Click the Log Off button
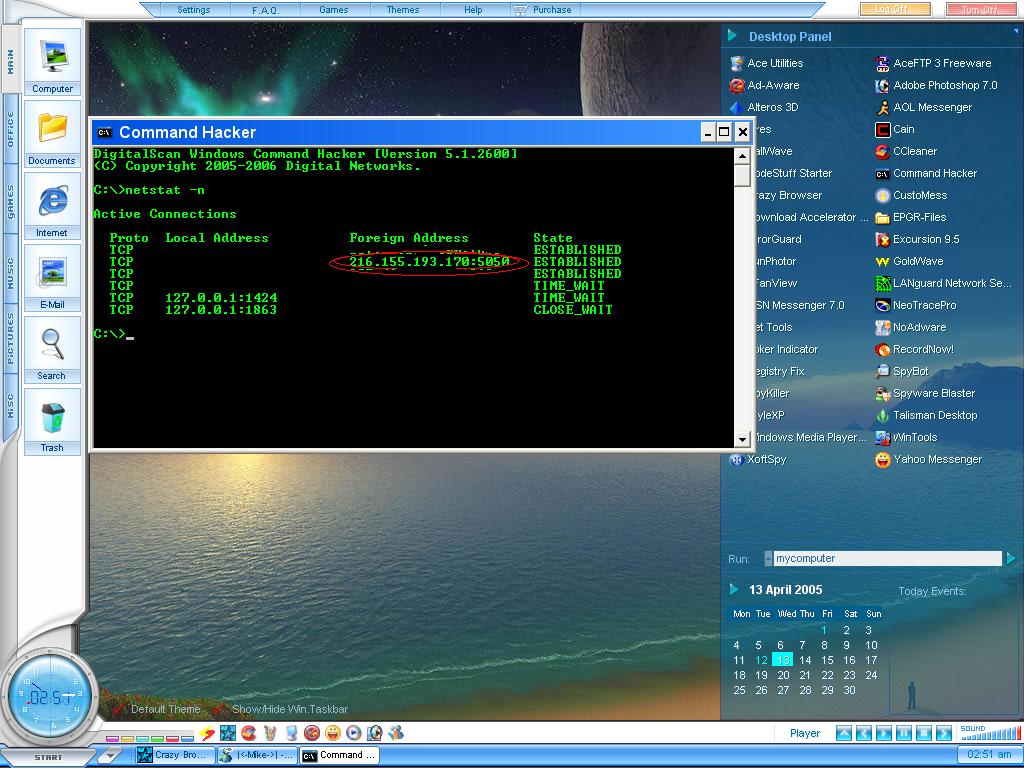The image size is (1024, 768). click(x=894, y=10)
